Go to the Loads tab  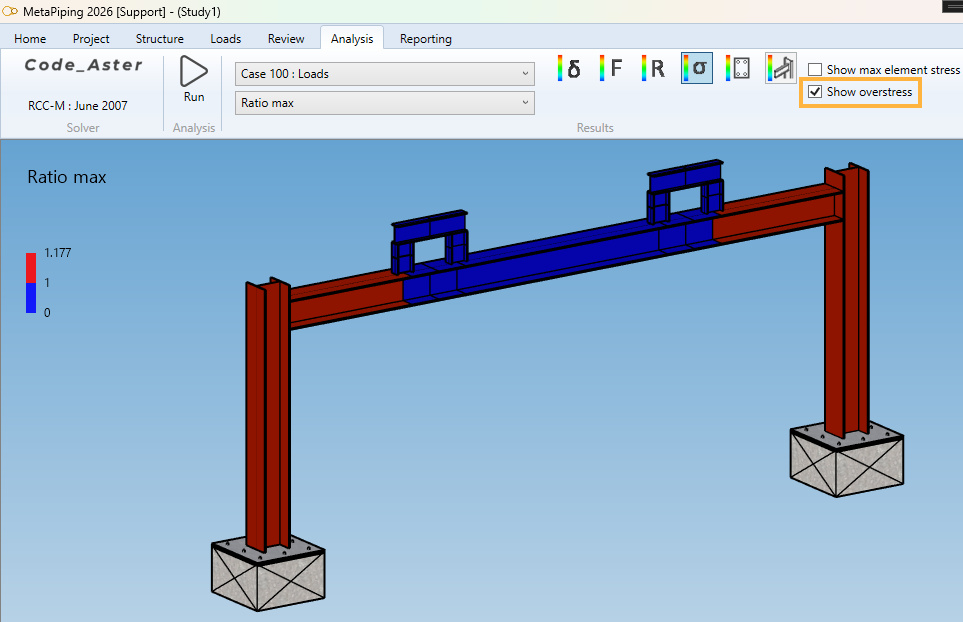[225, 39]
